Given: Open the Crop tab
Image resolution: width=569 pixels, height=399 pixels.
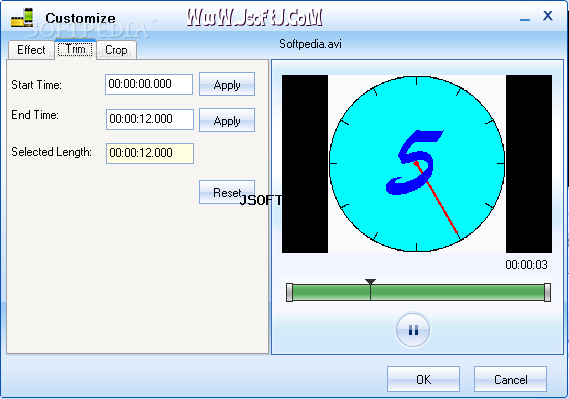Looking at the screenshot, I should [x=116, y=50].
